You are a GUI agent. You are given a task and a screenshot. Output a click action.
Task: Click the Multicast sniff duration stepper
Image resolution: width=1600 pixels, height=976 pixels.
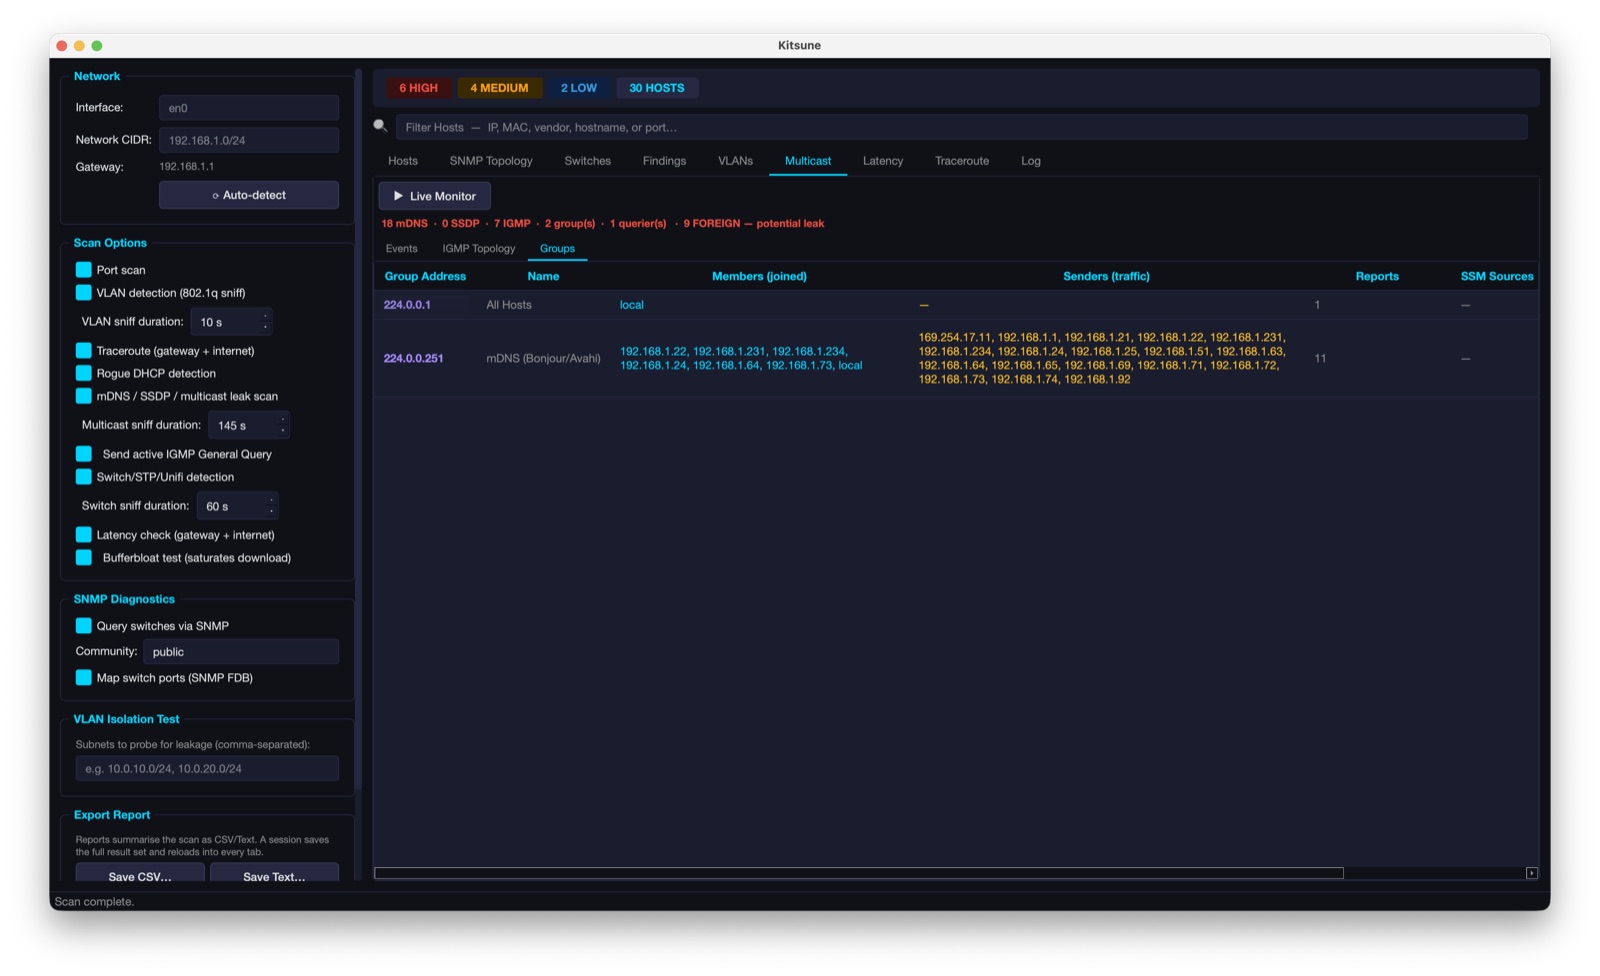283,426
